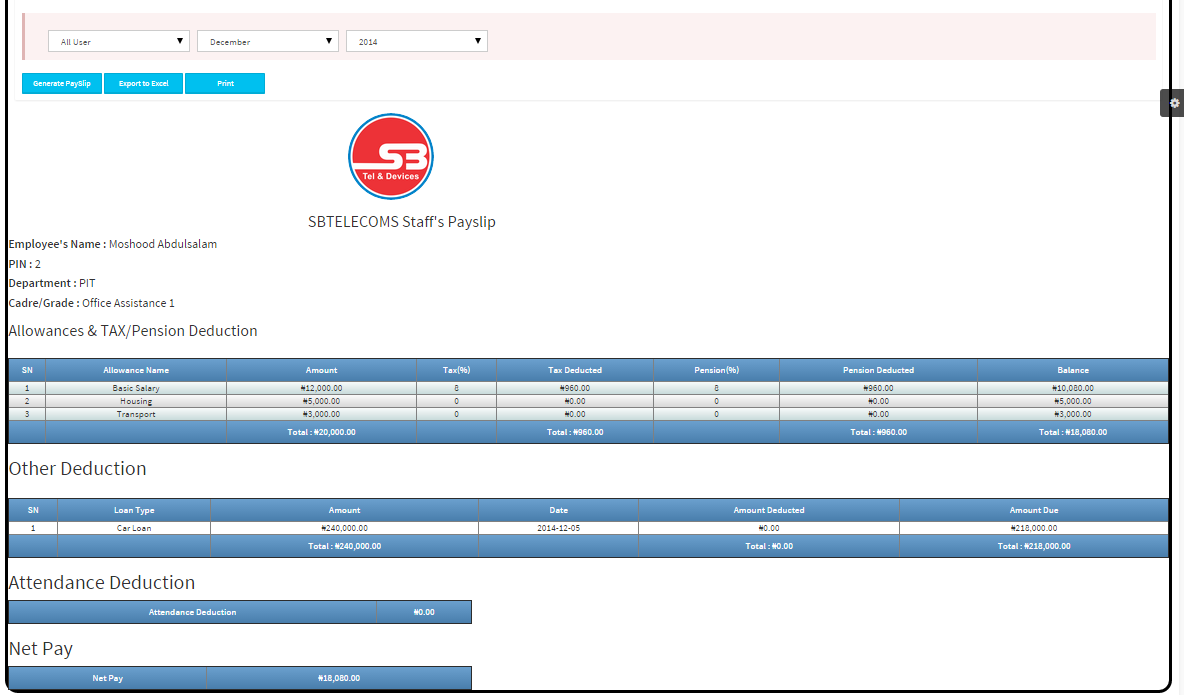Select the Basic Salary row cell
This screenshot has width=1184, height=695.
point(136,388)
